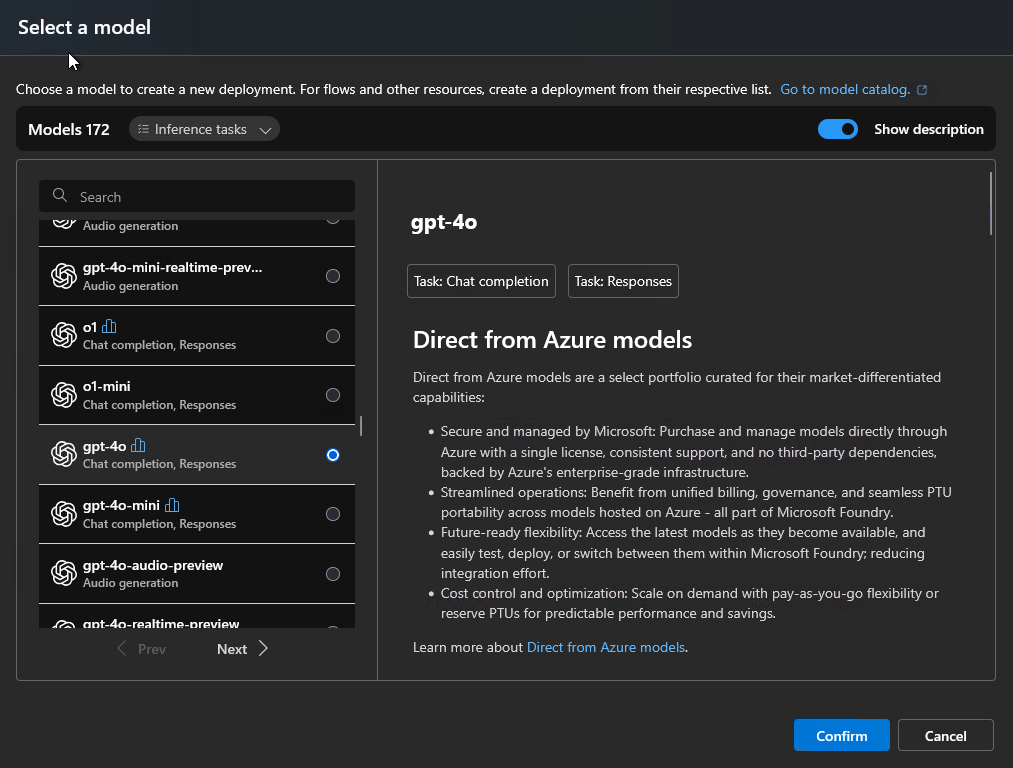Image resolution: width=1013 pixels, height=768 pixels.
Task: Select the gpt-4o-mini radio button
Action: coord(333,514)
